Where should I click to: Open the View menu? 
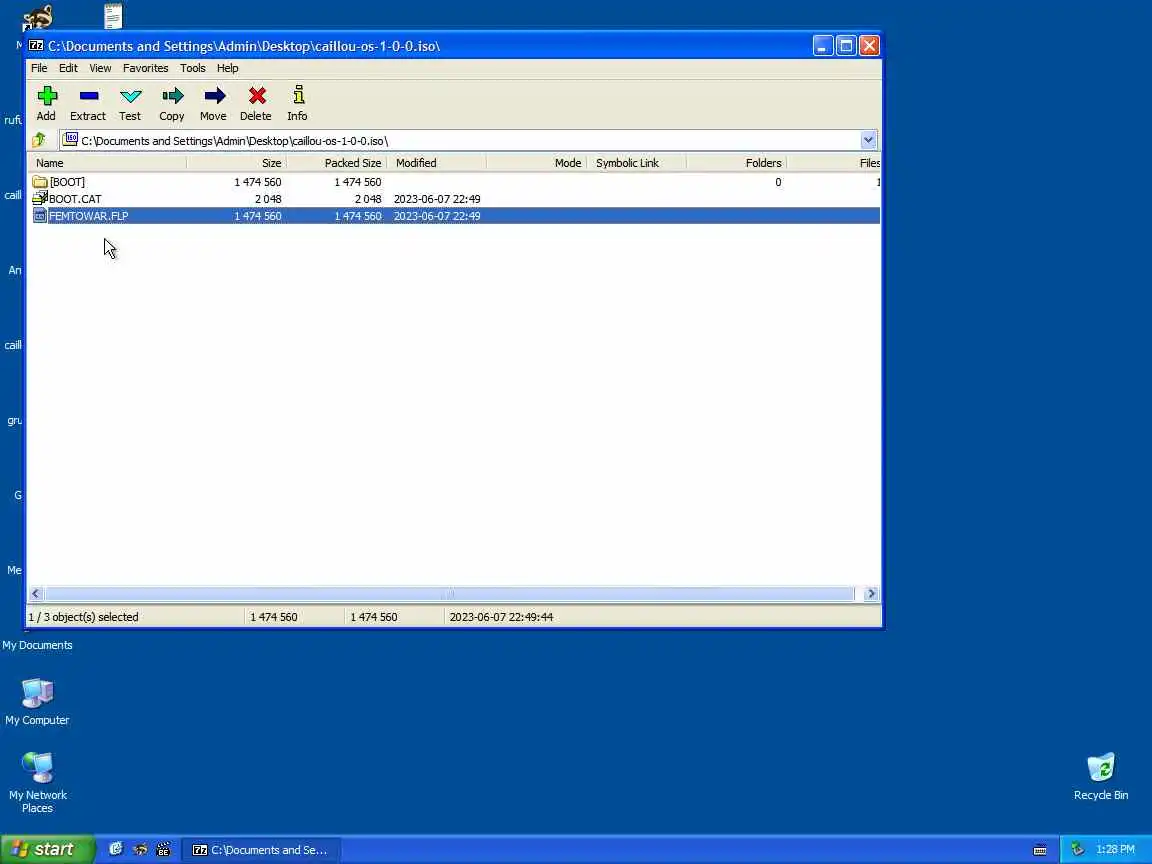click(x=100, y=68)
